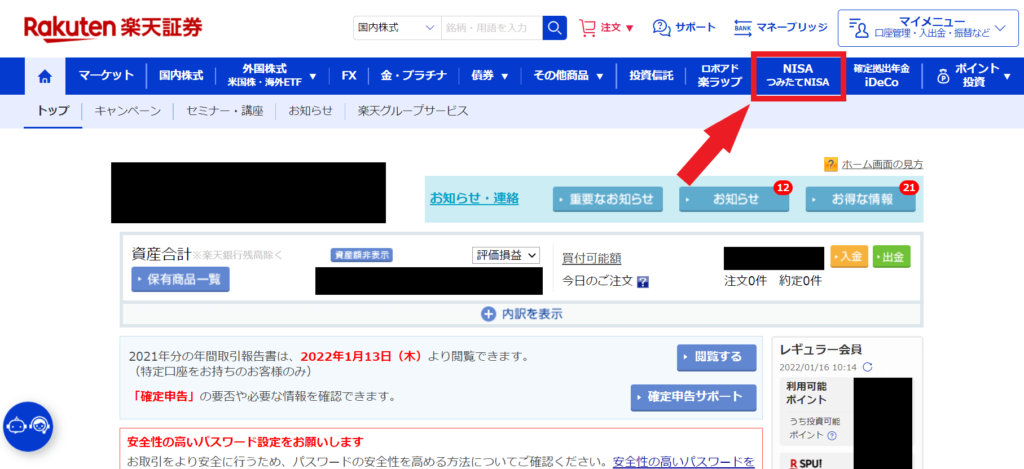This screenshot has height=469, width=1024.
Task: Switch to 楽天グループサービス sub-tab
Action: click(x=413, y=111)
